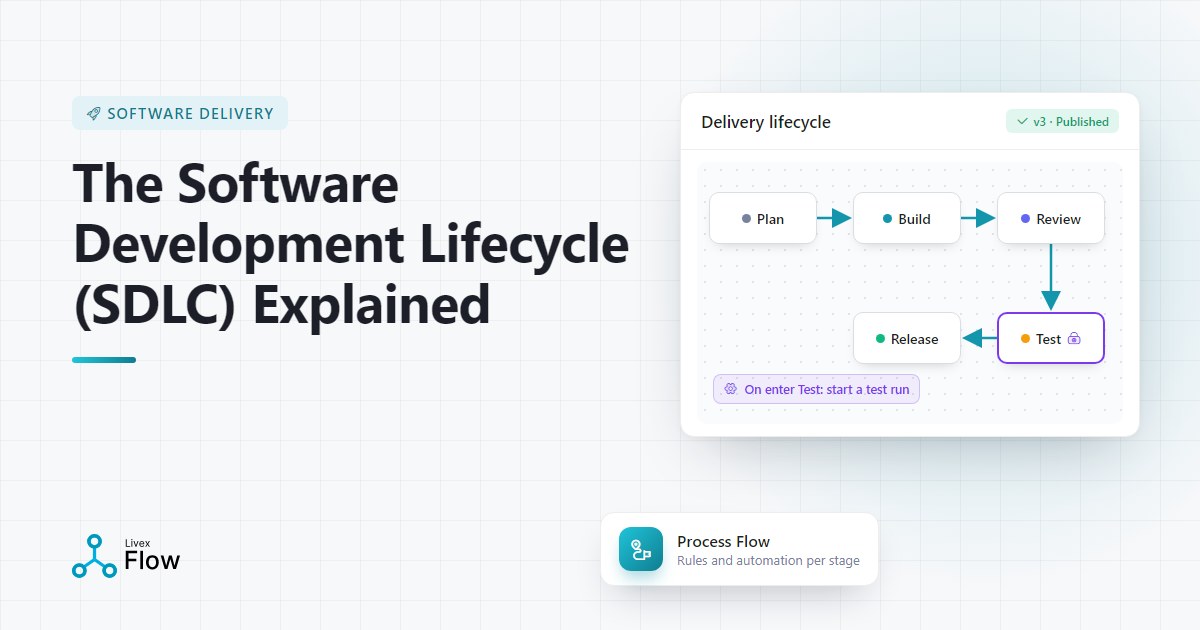Viewport: 1200px width, 630px height.
Task: Click the On enter Test automation rule
Action: pos(816,389)
